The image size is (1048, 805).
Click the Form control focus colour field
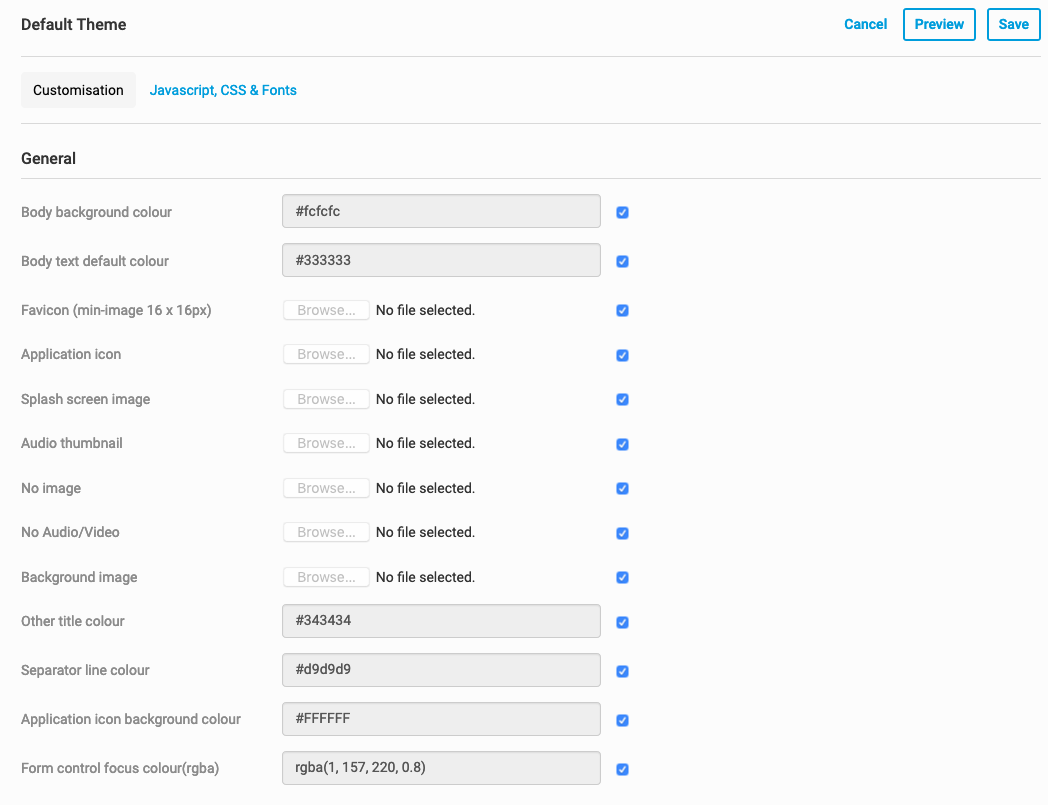click(x=441, y=767)
